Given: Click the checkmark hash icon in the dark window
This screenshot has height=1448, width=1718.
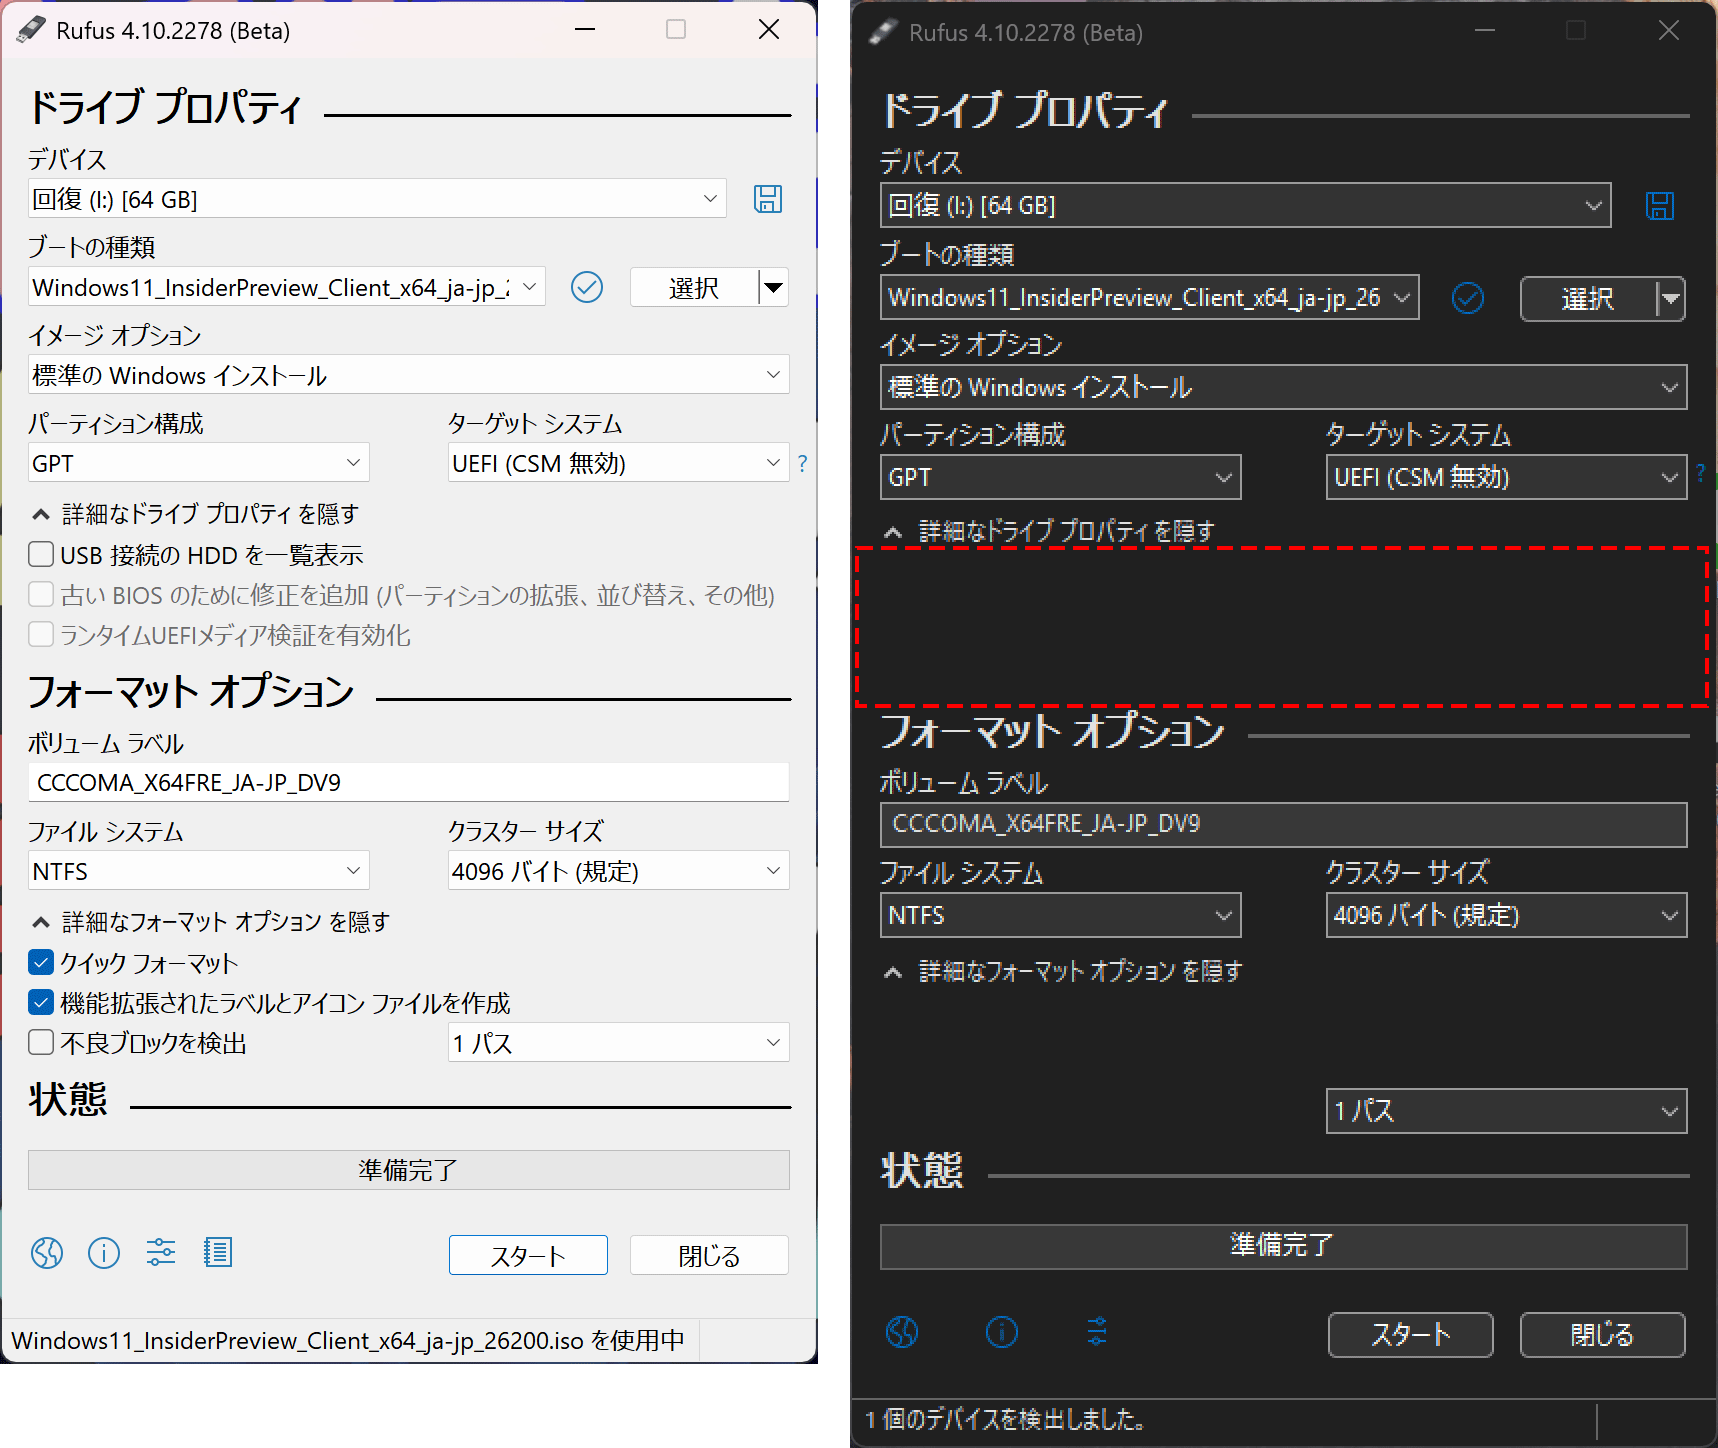Looking at the screenshot, I should (x=1468, y=298).
